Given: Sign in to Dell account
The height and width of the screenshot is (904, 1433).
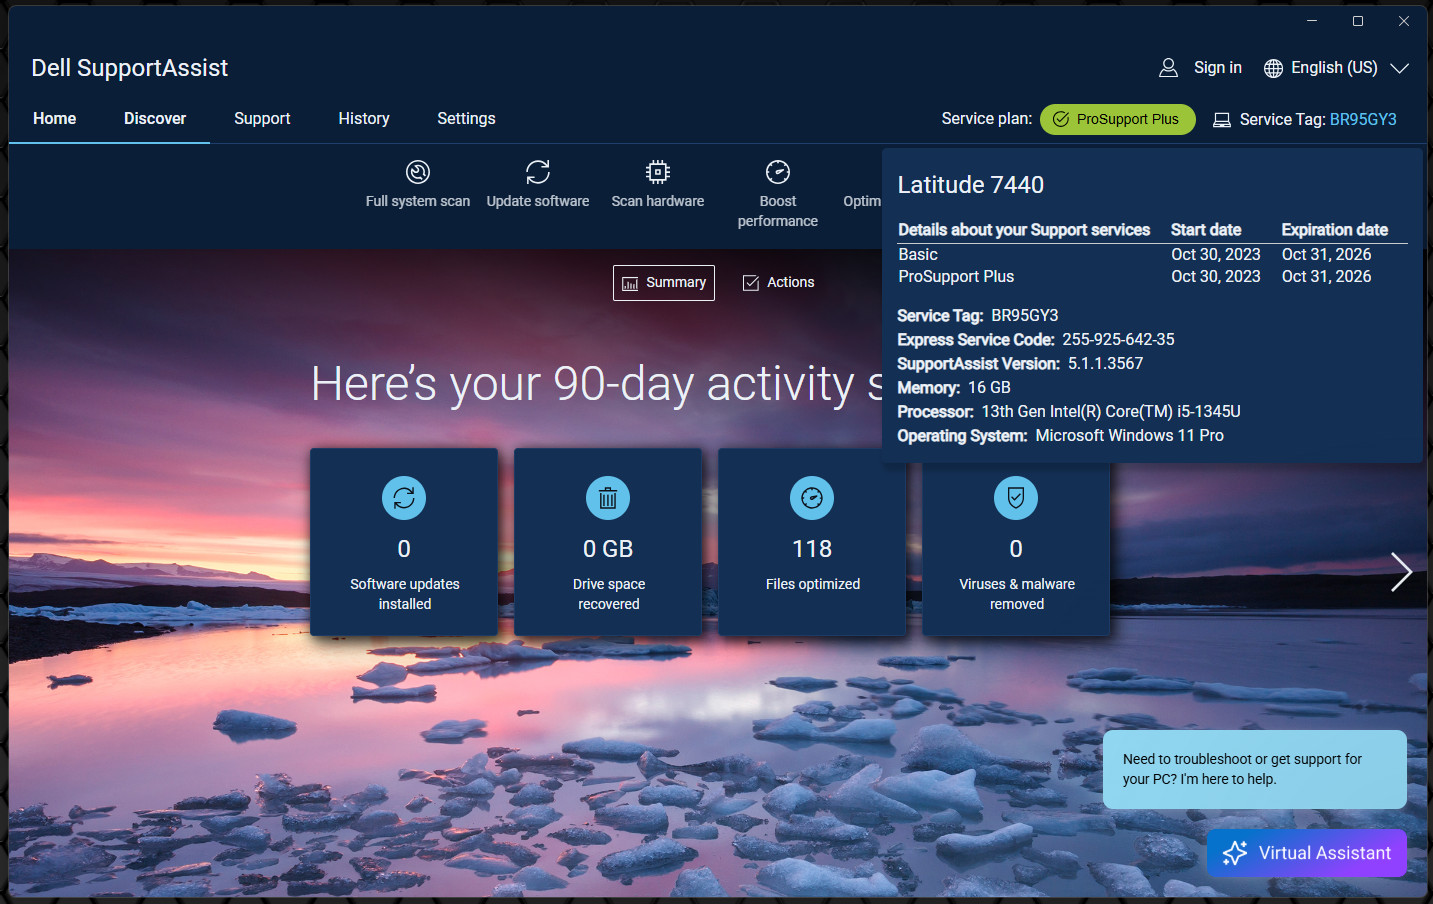Looking at the screenshot, I should click(1218, 67).
